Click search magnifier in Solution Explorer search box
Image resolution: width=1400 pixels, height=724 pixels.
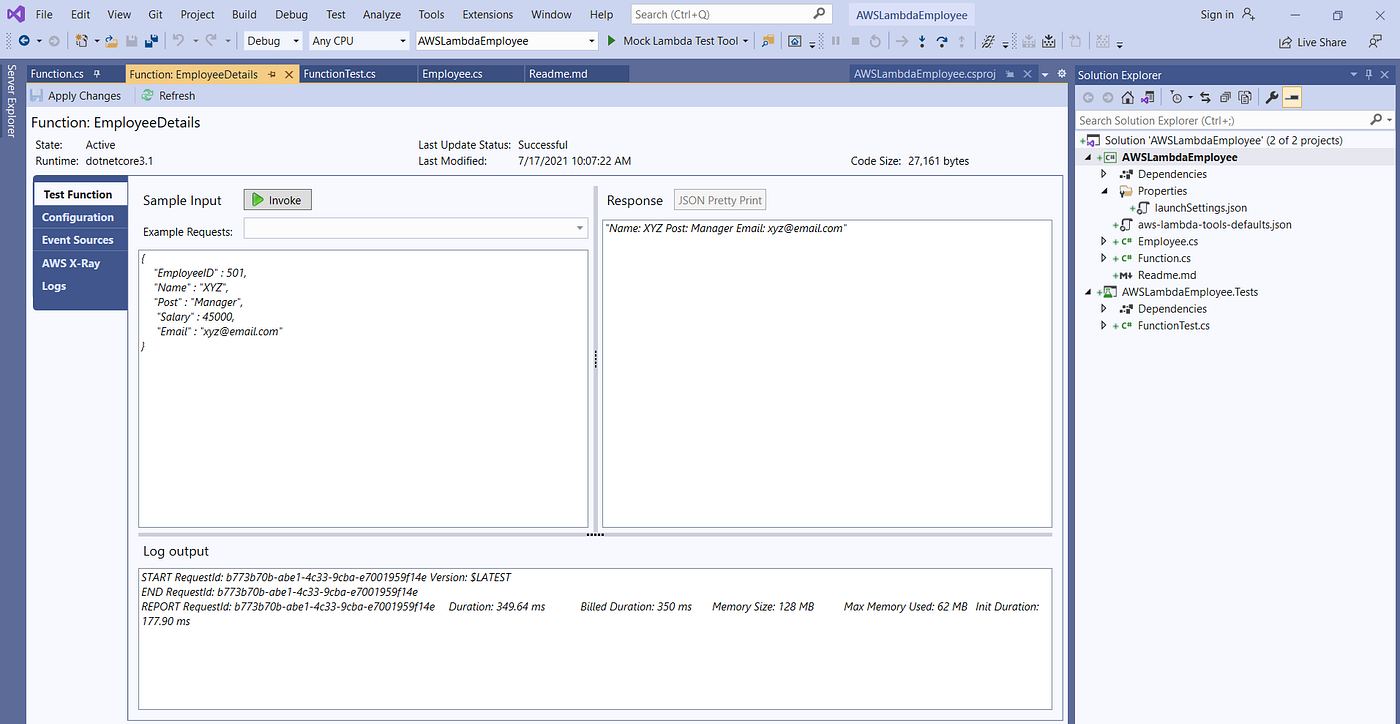coord(1377,120)
